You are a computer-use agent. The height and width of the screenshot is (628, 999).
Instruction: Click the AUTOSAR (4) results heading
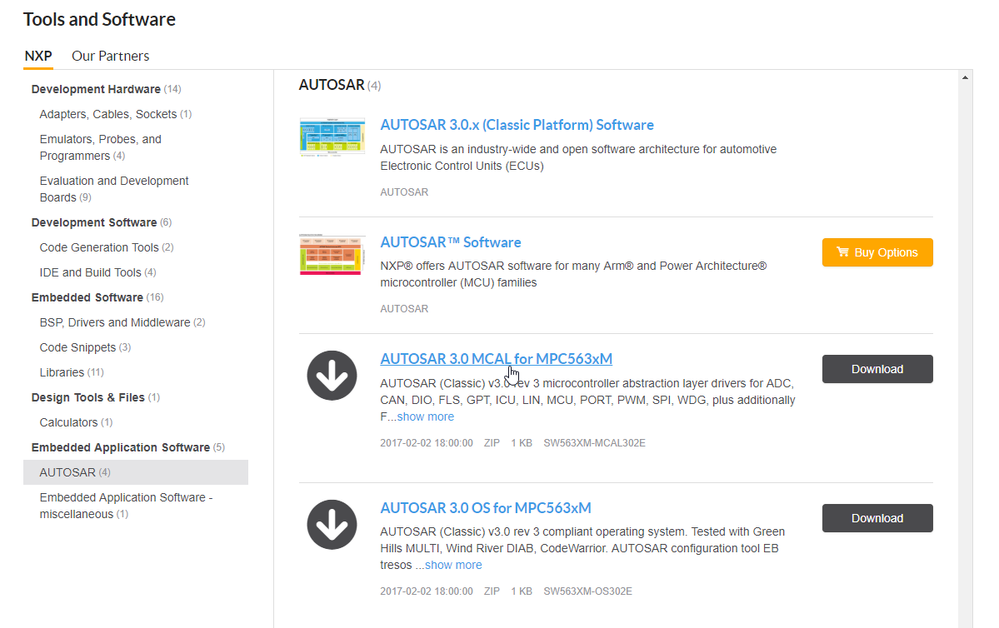pos(340,85)
